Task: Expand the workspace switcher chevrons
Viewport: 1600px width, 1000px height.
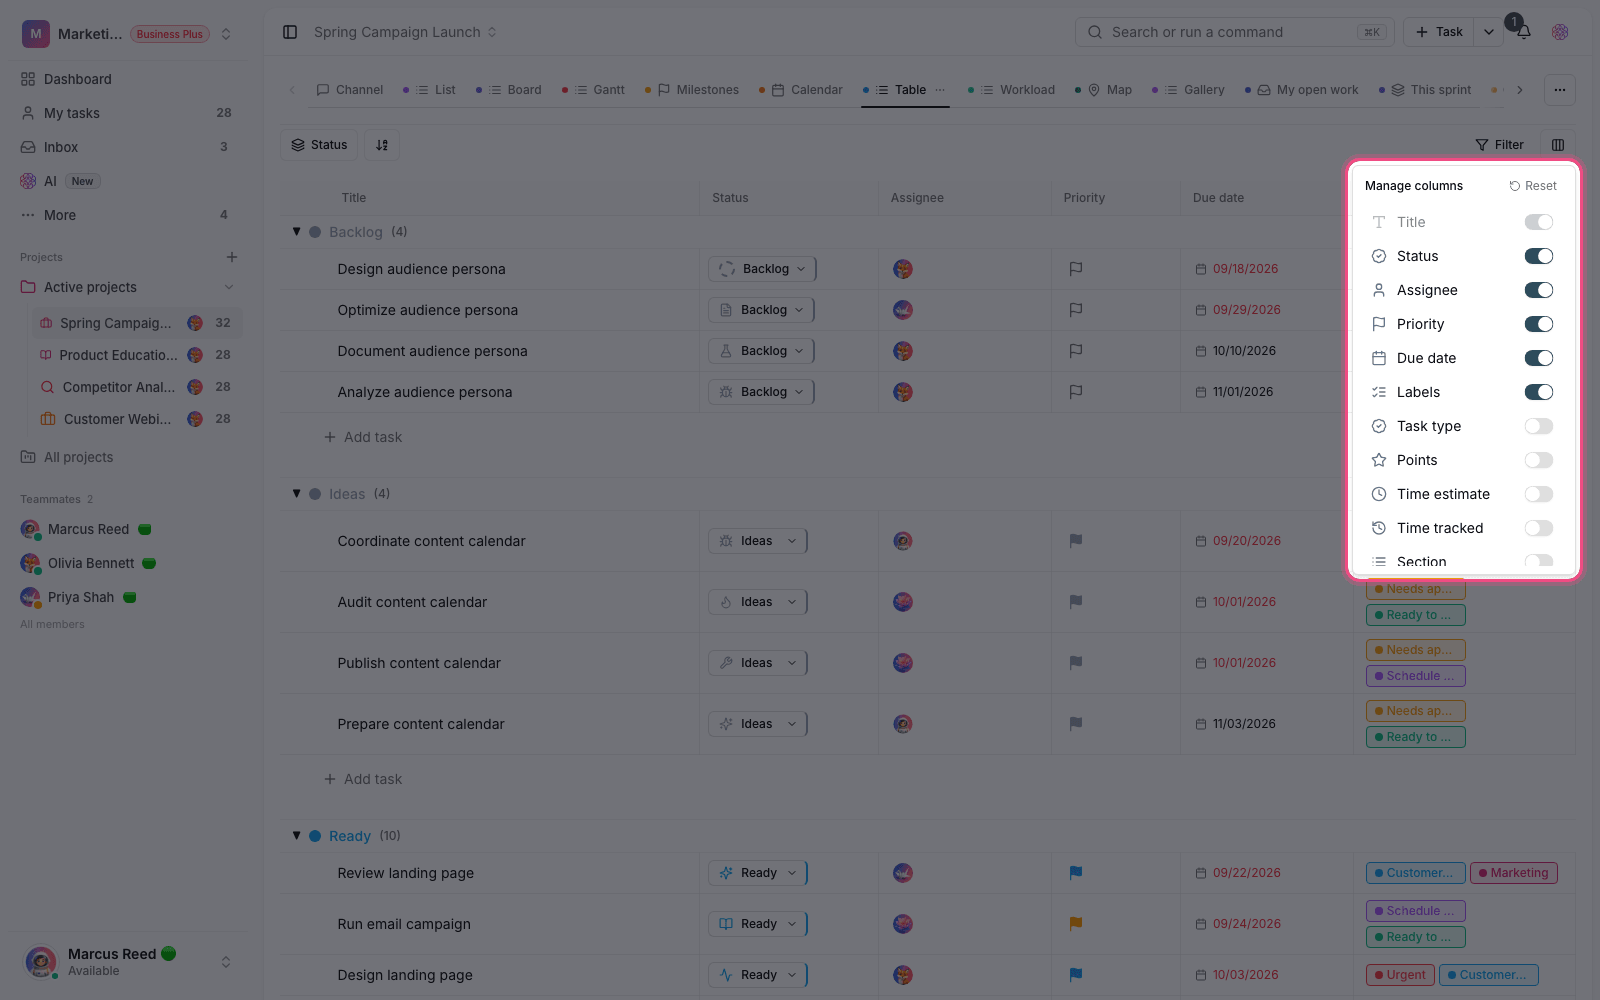Action: pyautogui.click(x=226, y=34)
